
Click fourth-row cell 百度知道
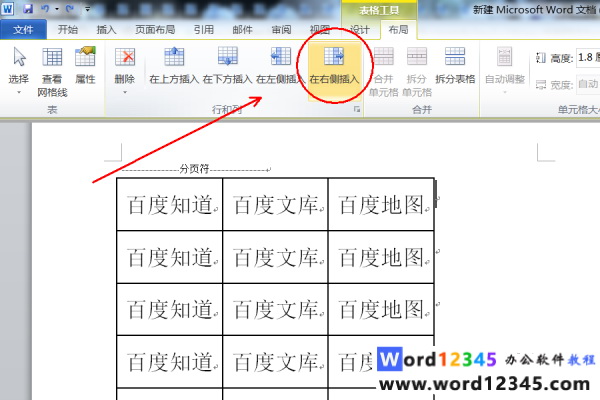(170, 362)
